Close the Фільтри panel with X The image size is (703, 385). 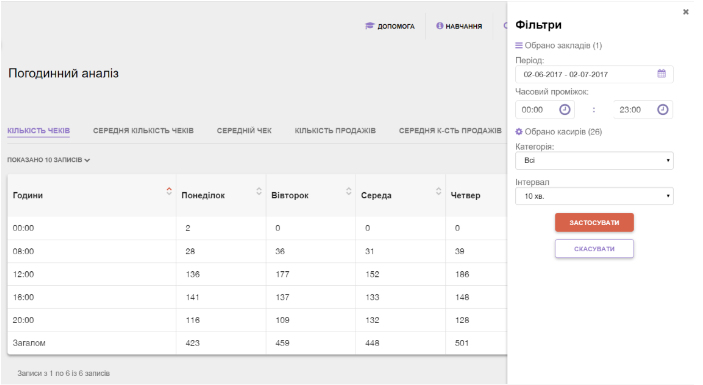(x=686, y=12)
